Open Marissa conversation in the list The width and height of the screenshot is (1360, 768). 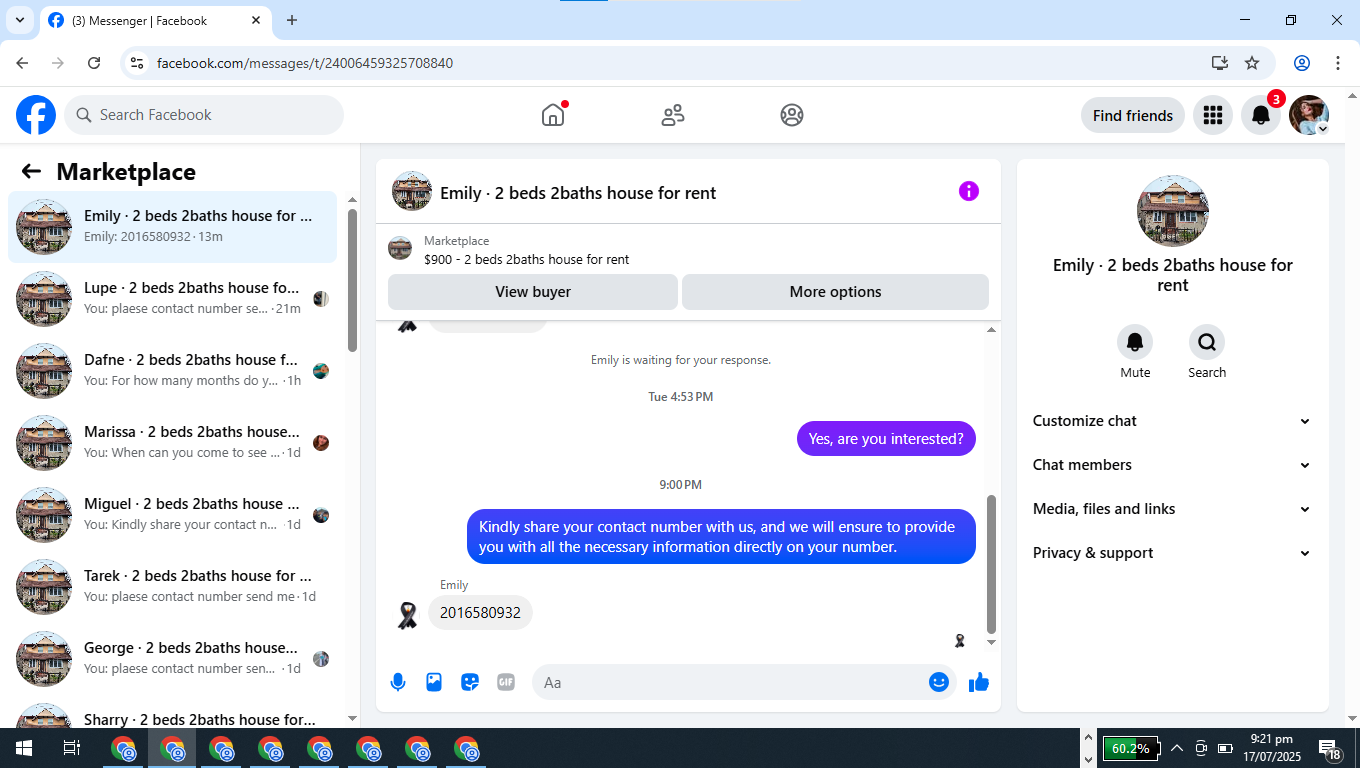[173, 443]
